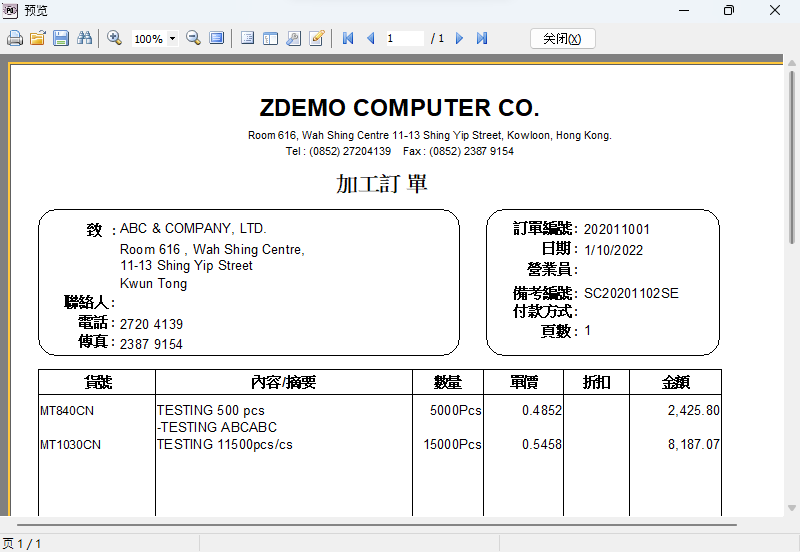800x552 pixels.
Task: Click the 页 1 / 1 status bar text
Action: point(21,544)
